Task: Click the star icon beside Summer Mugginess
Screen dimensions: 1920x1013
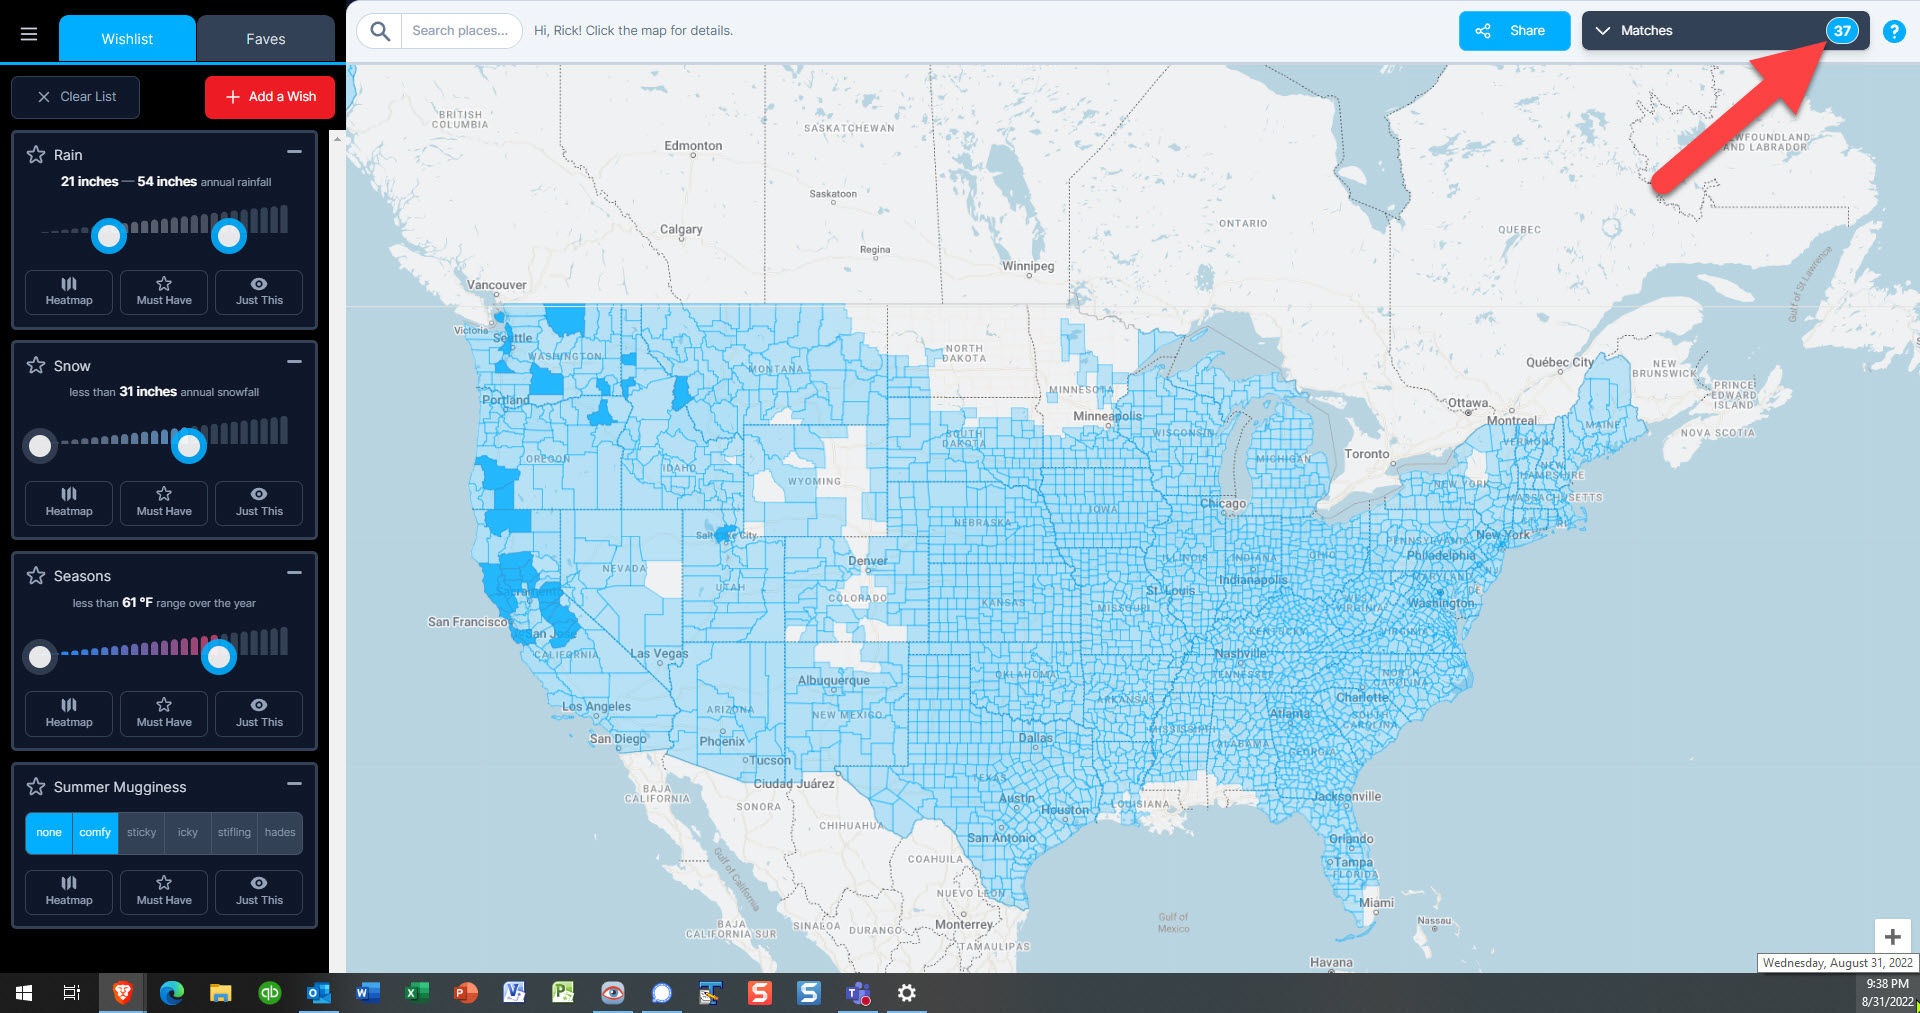Action: [36, 787]
